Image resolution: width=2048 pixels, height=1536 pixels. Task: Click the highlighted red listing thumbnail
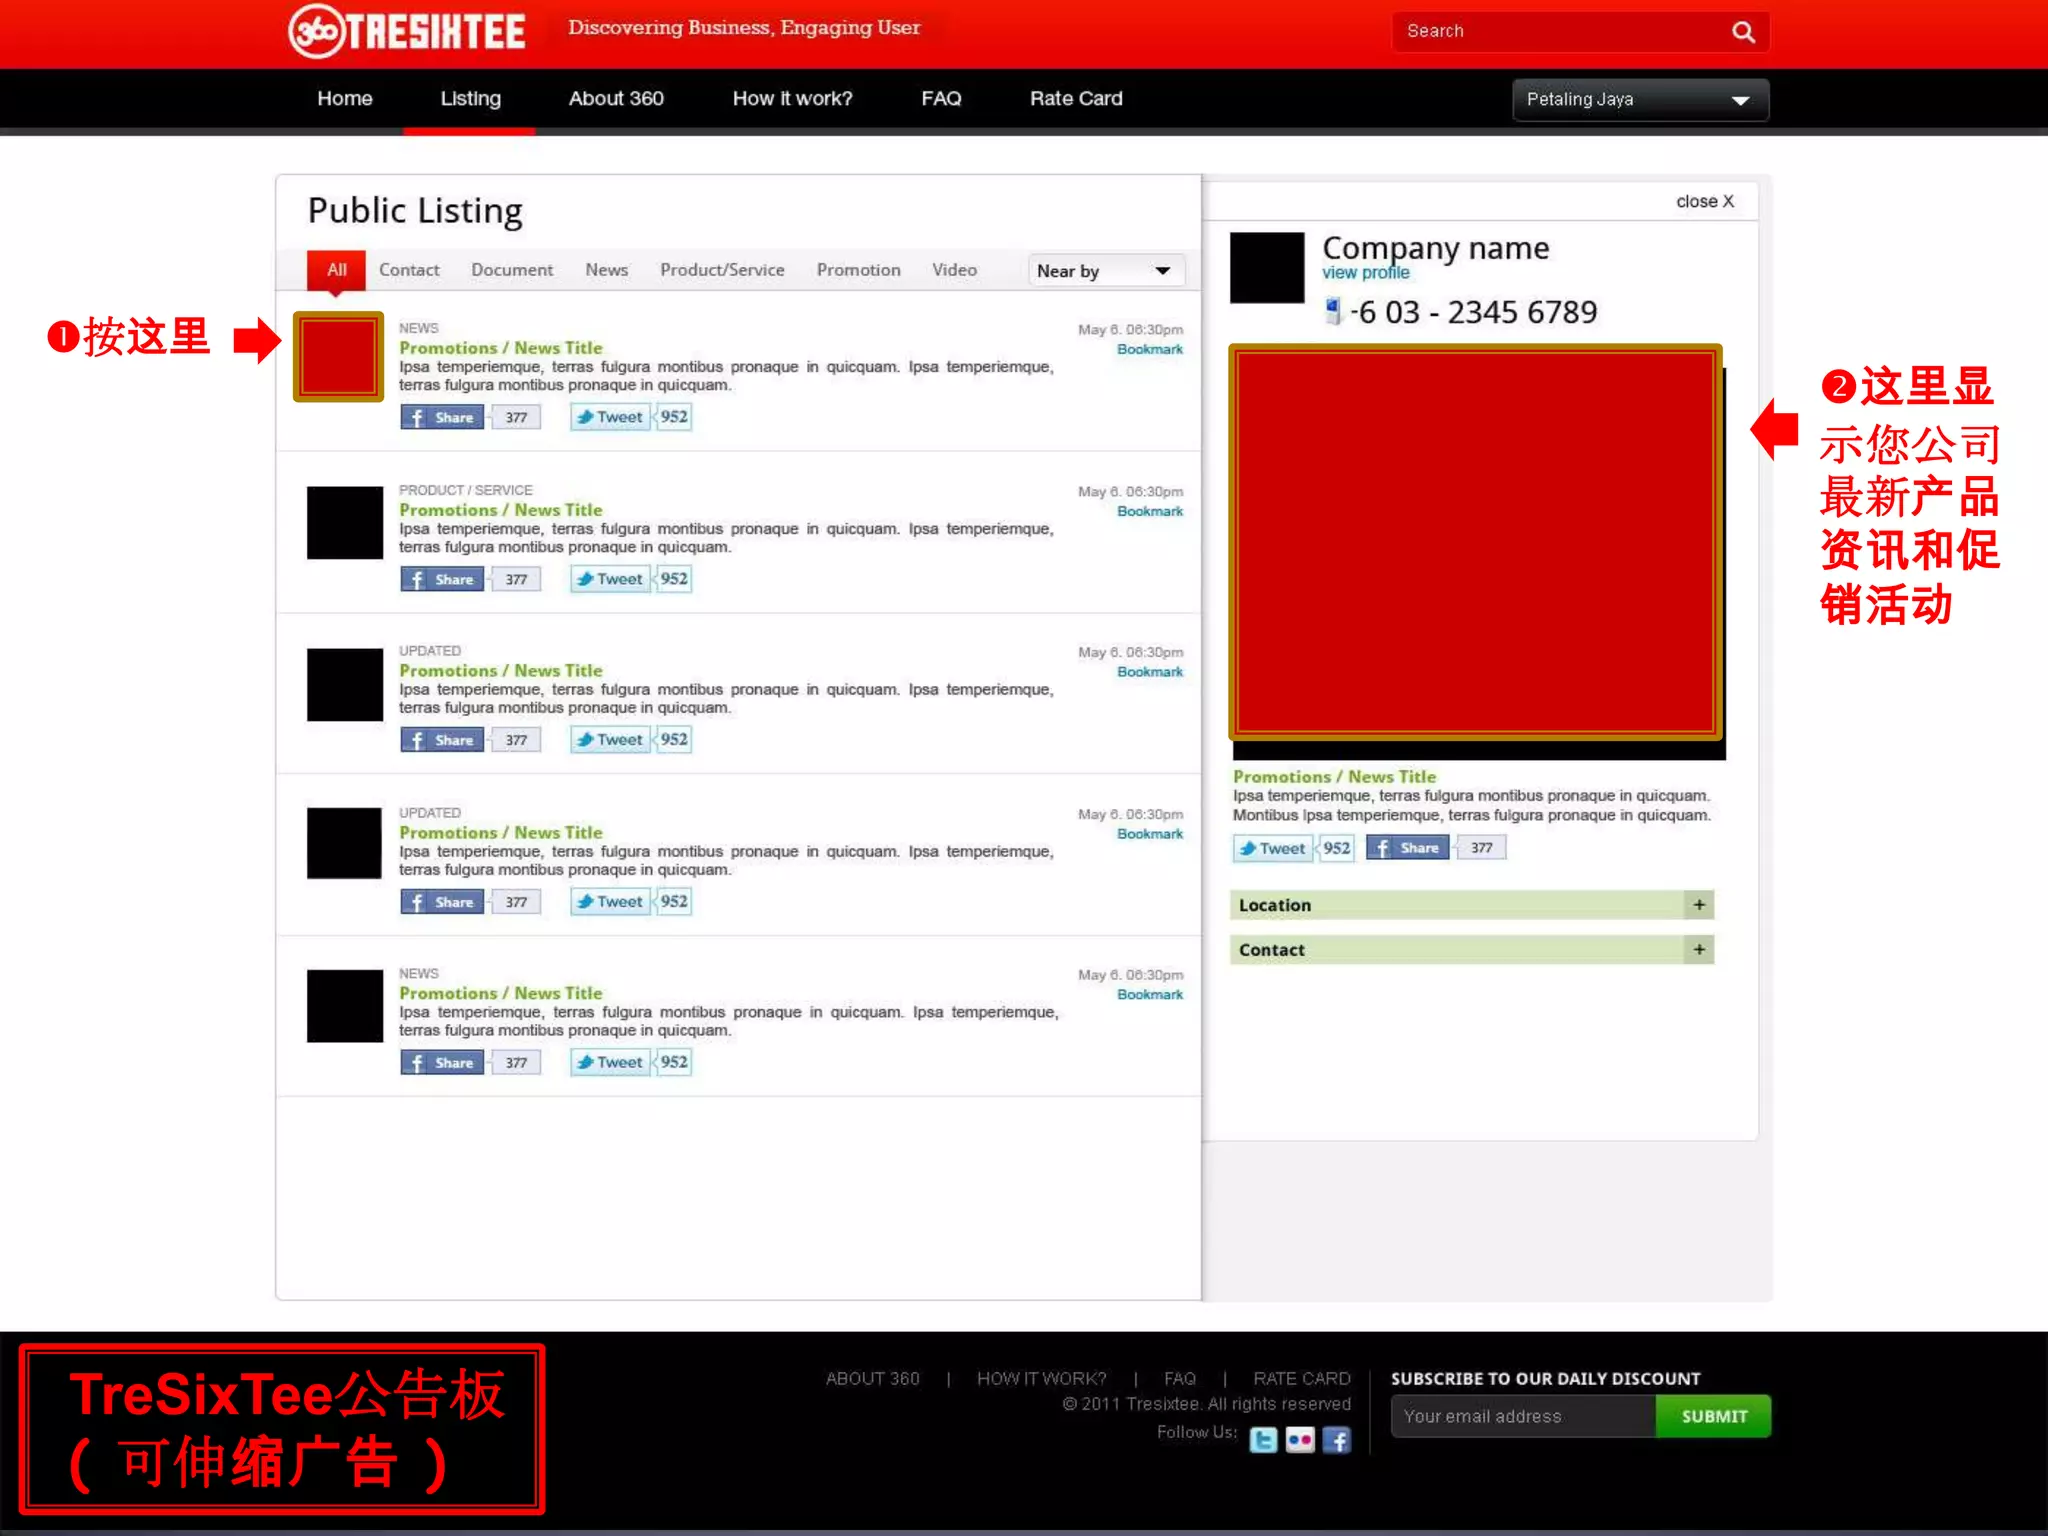(338, 357)
